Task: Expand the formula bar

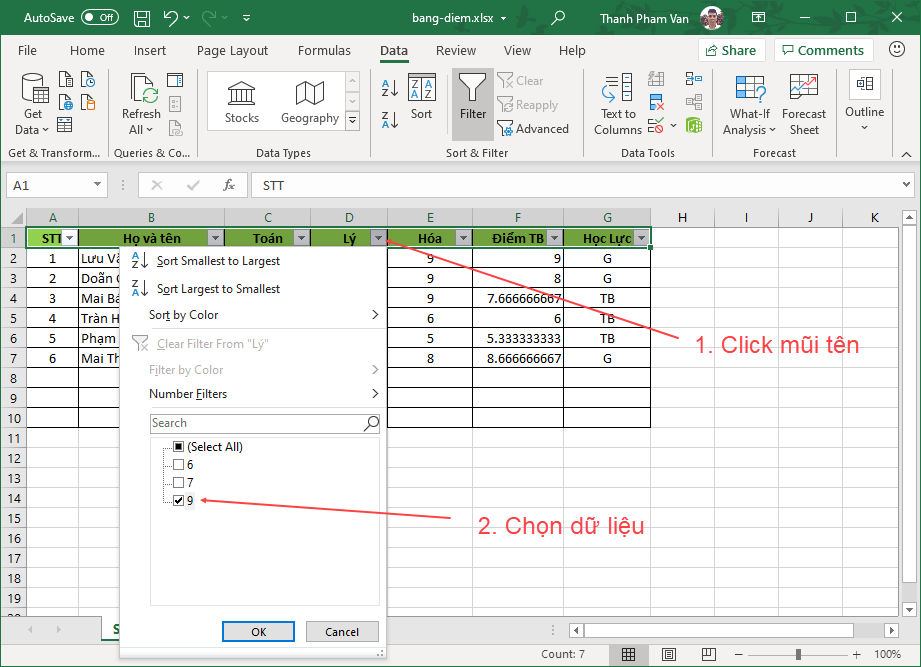Action: [906, 185]
